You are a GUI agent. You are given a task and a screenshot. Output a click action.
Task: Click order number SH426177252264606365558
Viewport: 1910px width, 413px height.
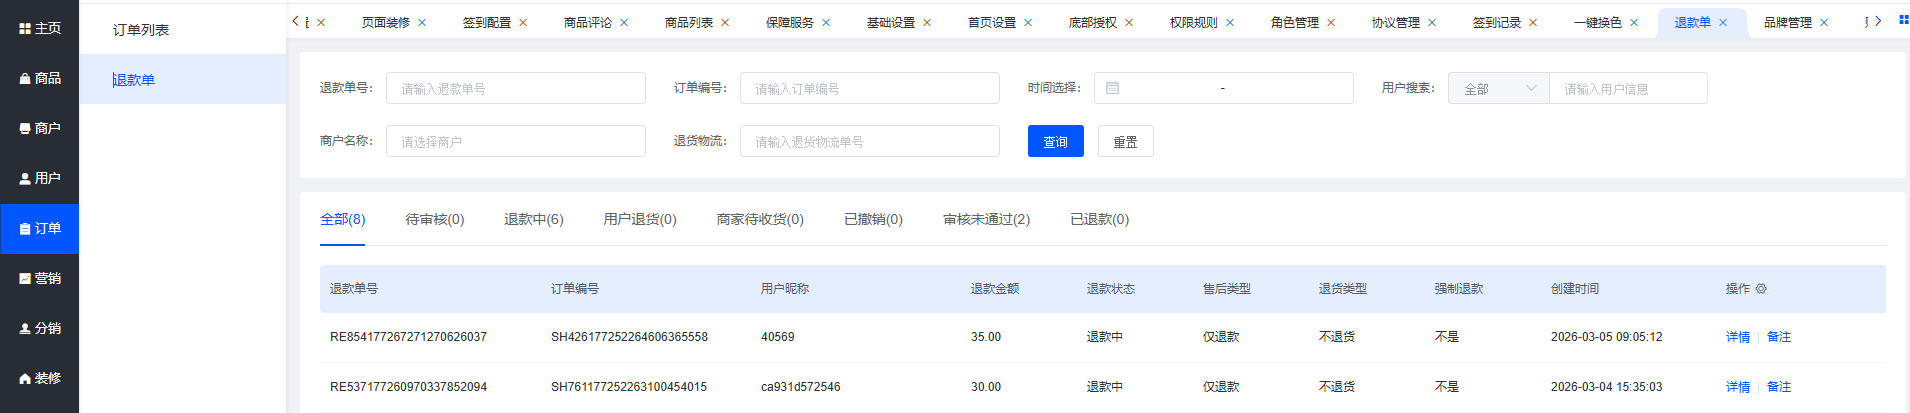629,337
